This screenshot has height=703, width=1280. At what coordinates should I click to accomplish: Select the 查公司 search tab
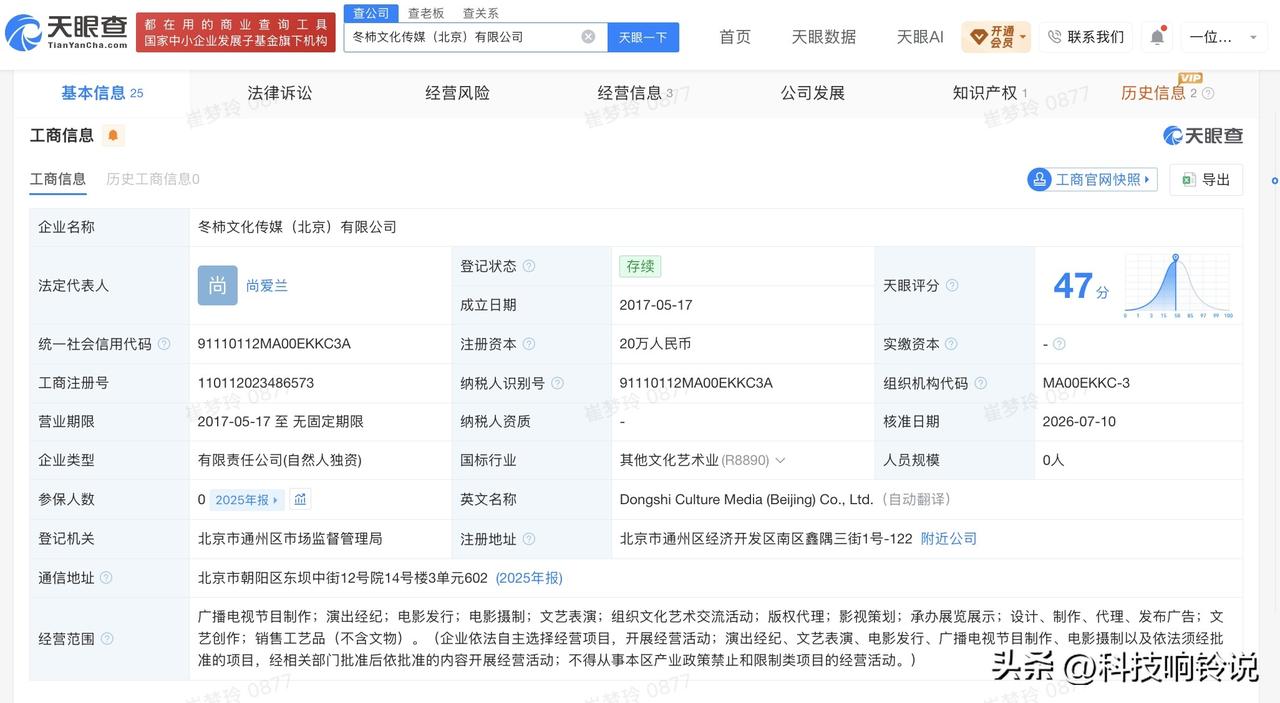372,13
